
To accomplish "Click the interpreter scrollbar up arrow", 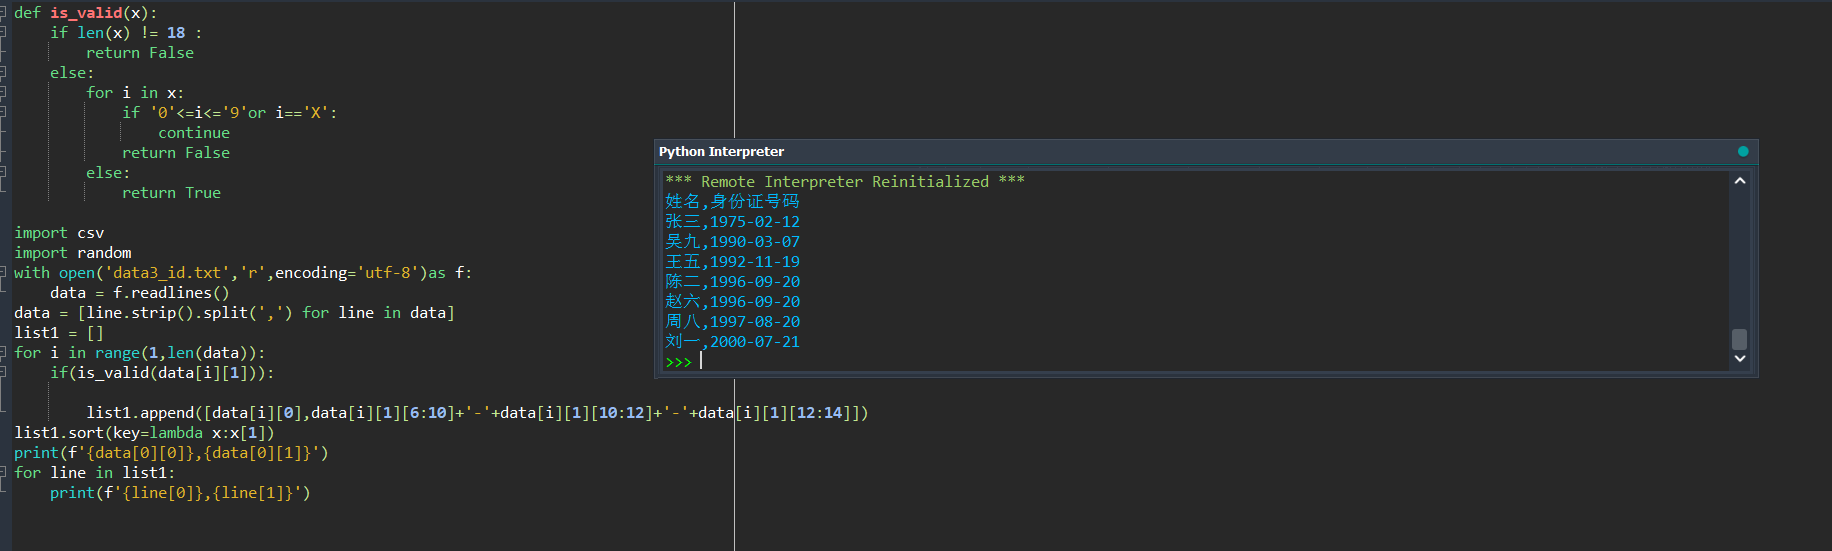I will coord(1740,181).
